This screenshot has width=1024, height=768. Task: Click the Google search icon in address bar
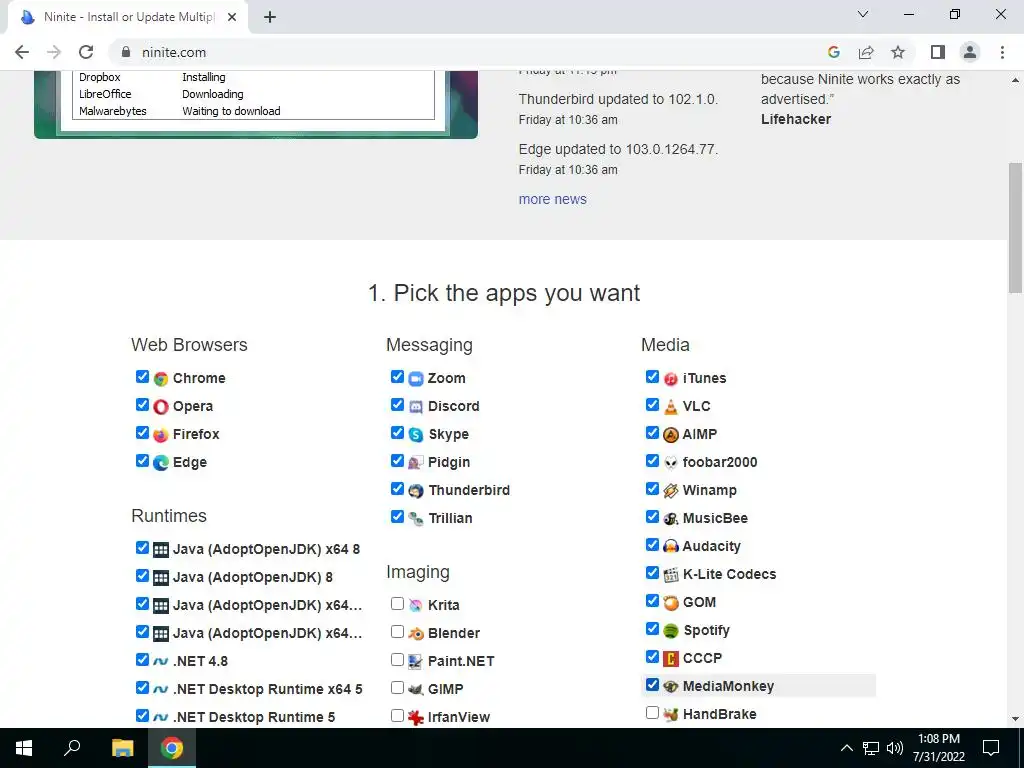pos(834,52)
